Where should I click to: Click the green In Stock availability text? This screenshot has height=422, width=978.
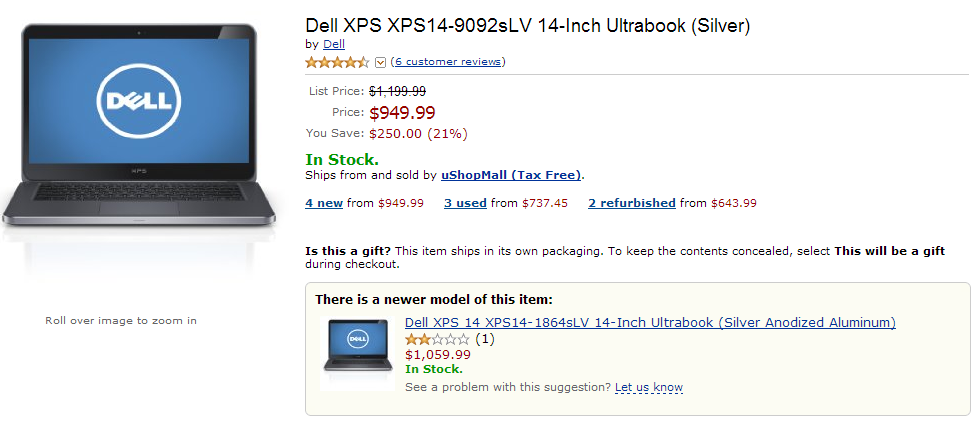tap(342, 159)
